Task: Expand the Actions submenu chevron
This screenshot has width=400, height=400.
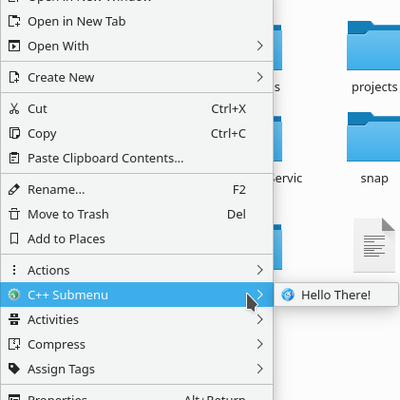Action: [260, 270]
